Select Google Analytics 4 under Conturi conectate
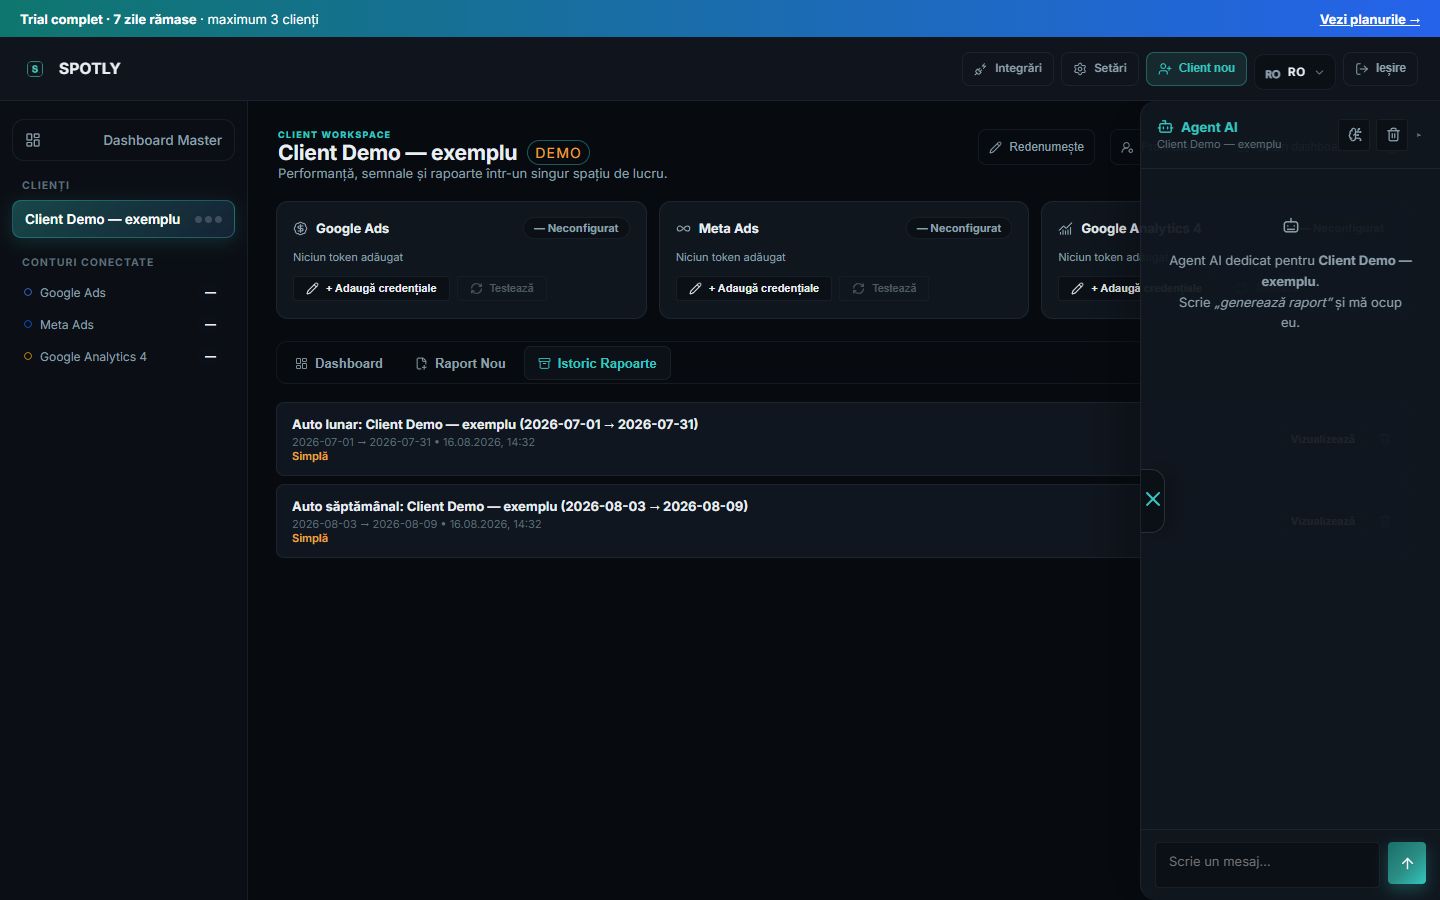The width and height of the screenshot is (1440, 900). coord(92,357)
